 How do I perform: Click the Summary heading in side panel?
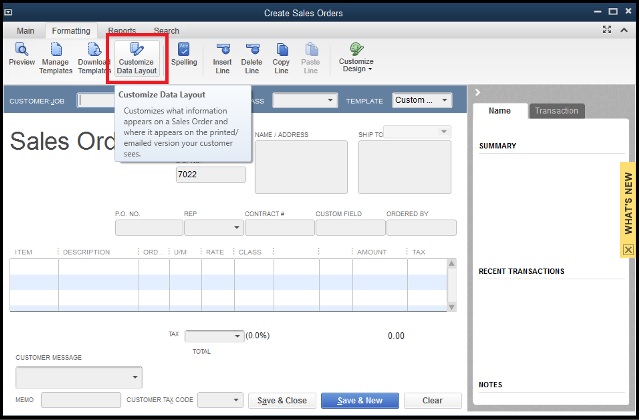tap(498, 146)
